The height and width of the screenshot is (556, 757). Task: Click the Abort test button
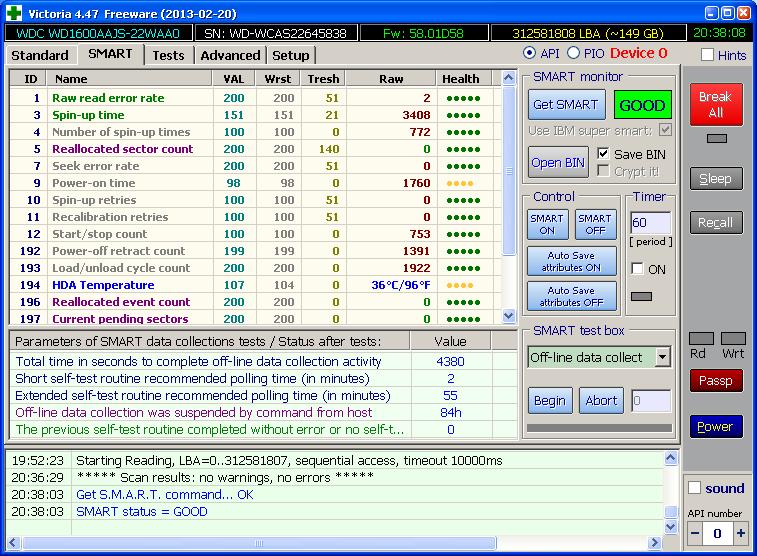click(x=601, y=401)
